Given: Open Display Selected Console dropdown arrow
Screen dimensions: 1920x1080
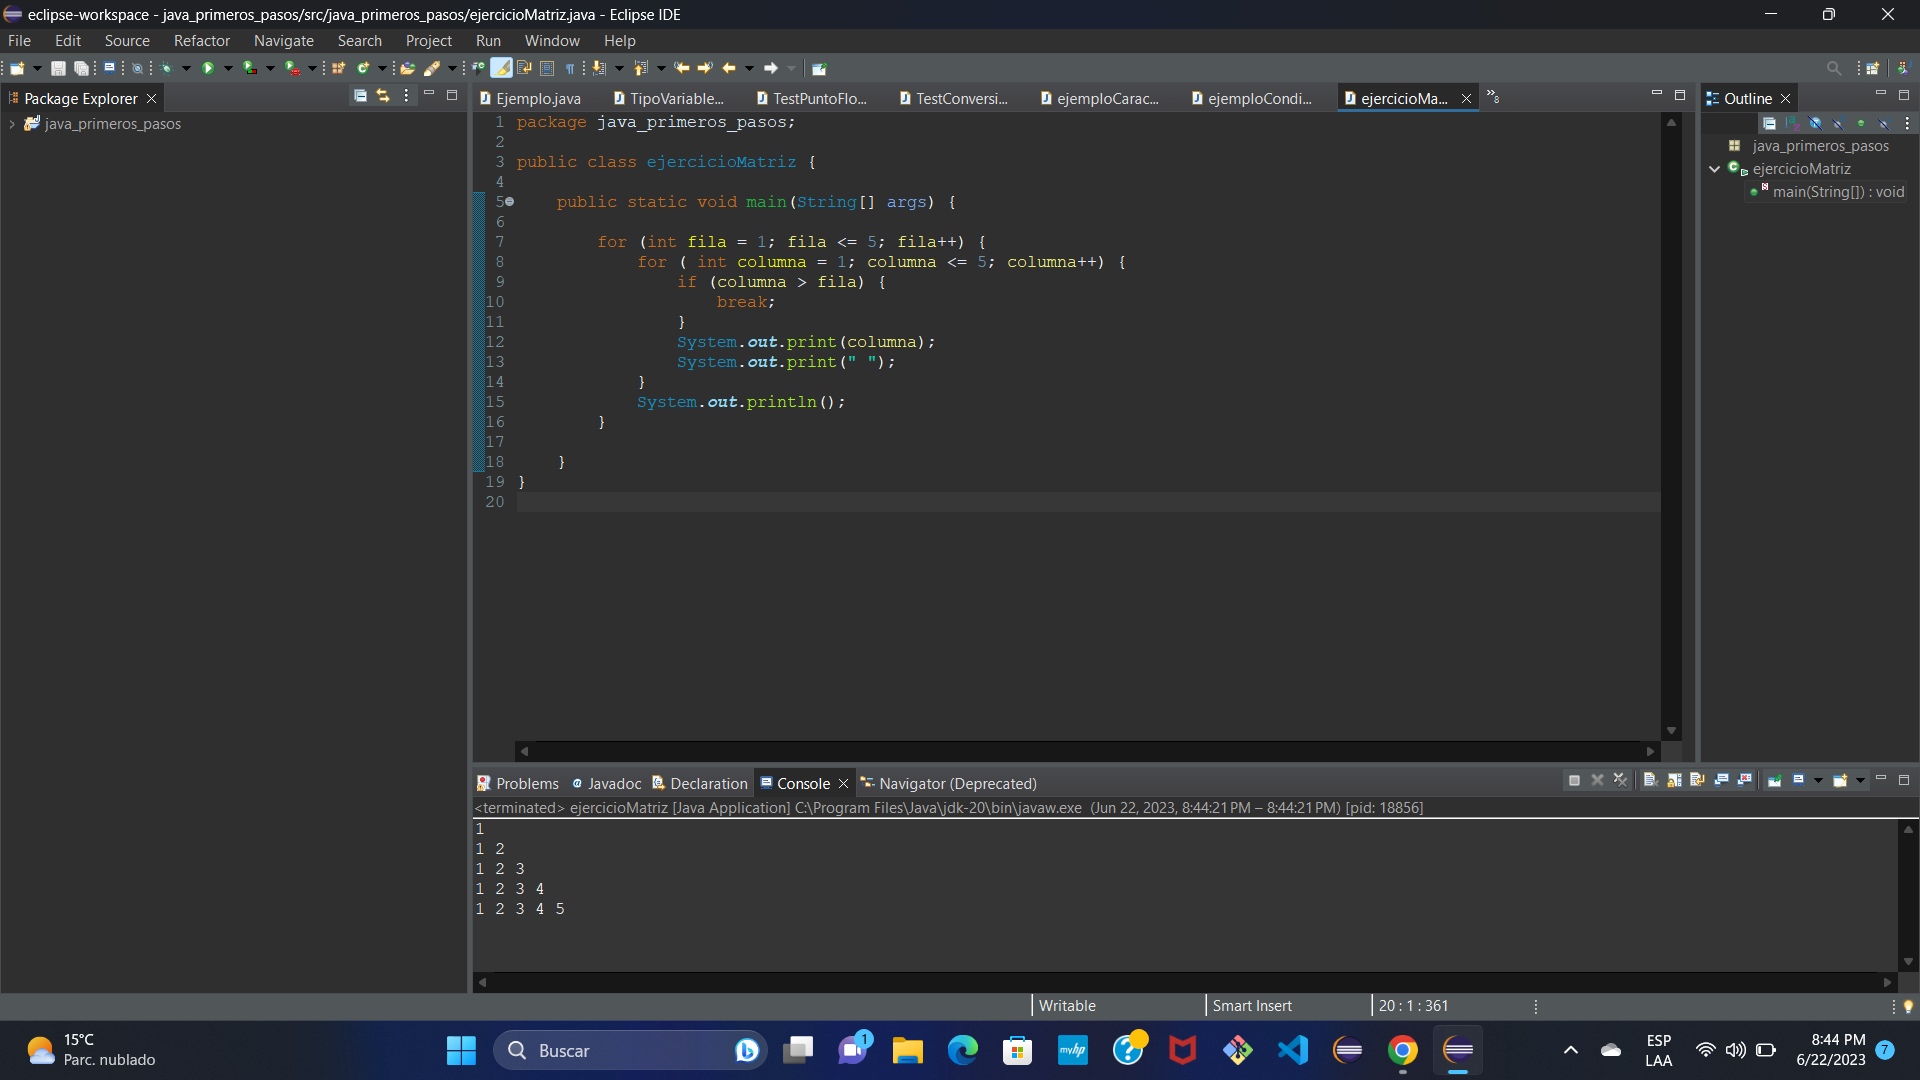Looking at the screenshot, I should pos(1818,780).
